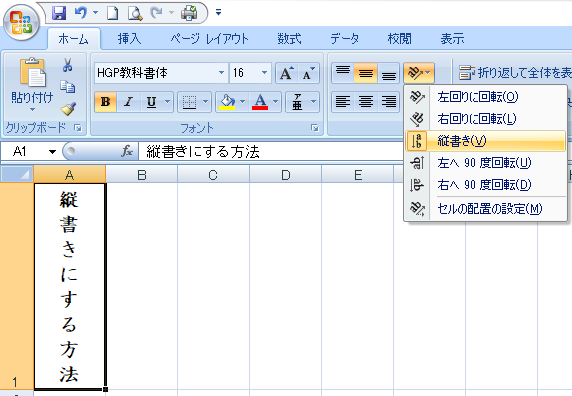572x396 pixels.
Task: Copy the selected cell
Action: click(x=67, y=87)
